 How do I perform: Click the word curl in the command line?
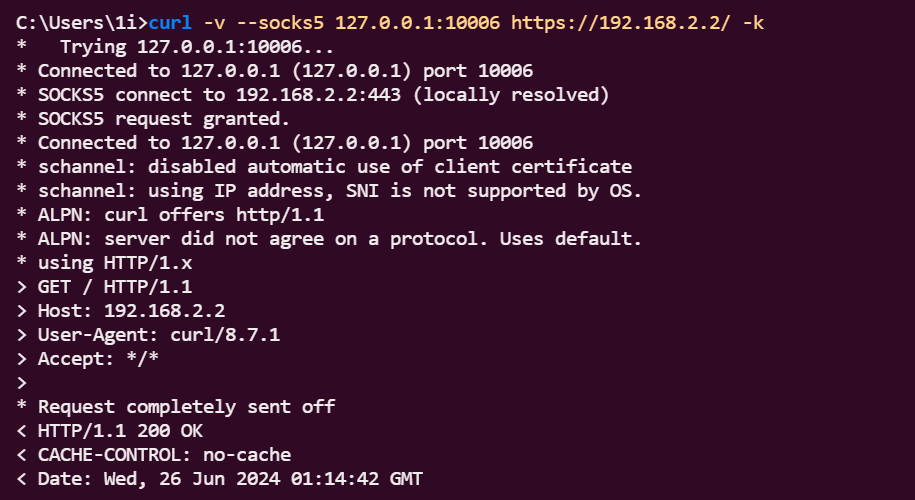(170, 23)
